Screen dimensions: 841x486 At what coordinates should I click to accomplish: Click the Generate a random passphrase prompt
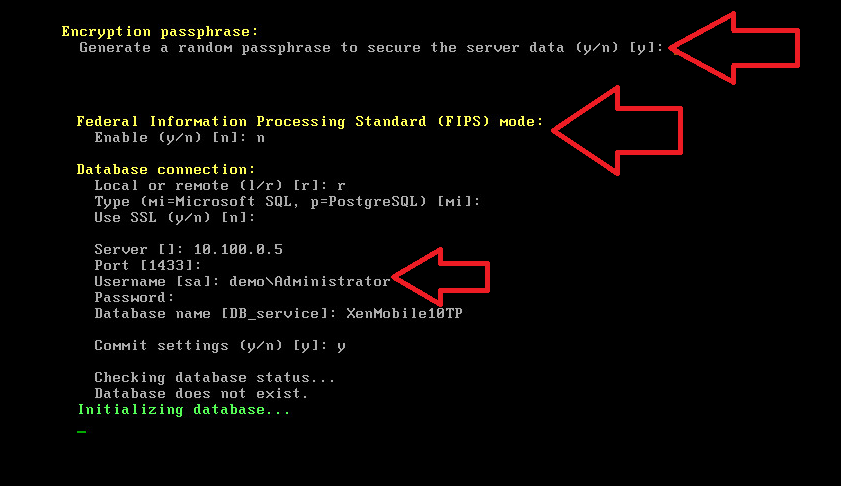(371, 48)
